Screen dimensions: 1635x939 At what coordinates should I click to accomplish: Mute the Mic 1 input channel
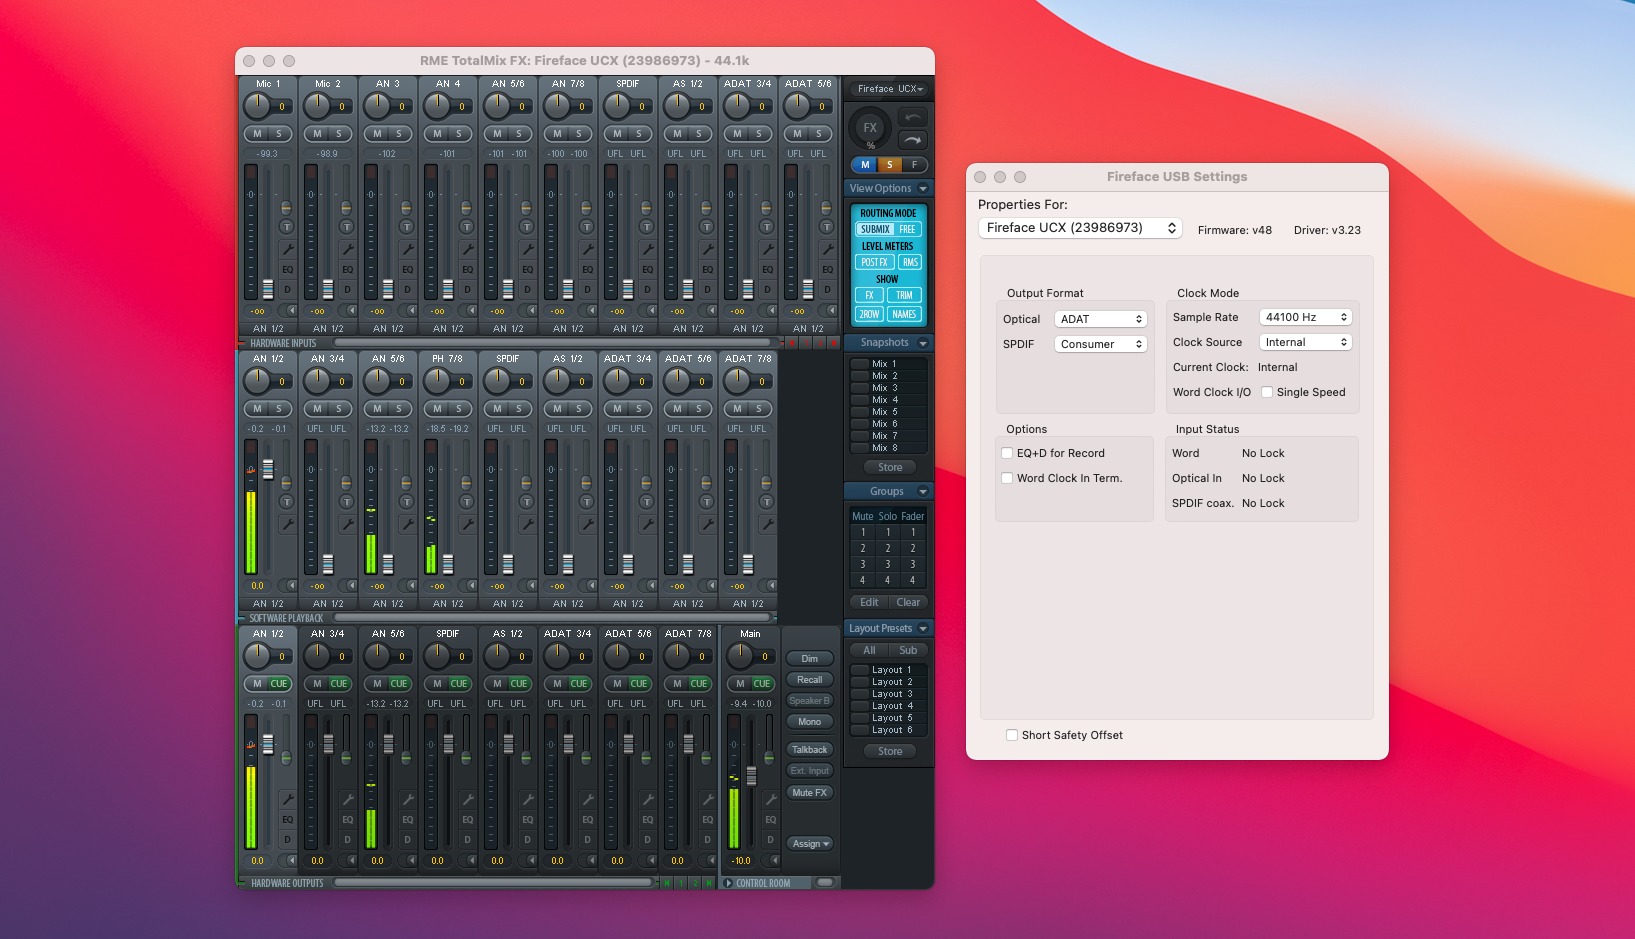pyautogui.click(x=257, y=134)
